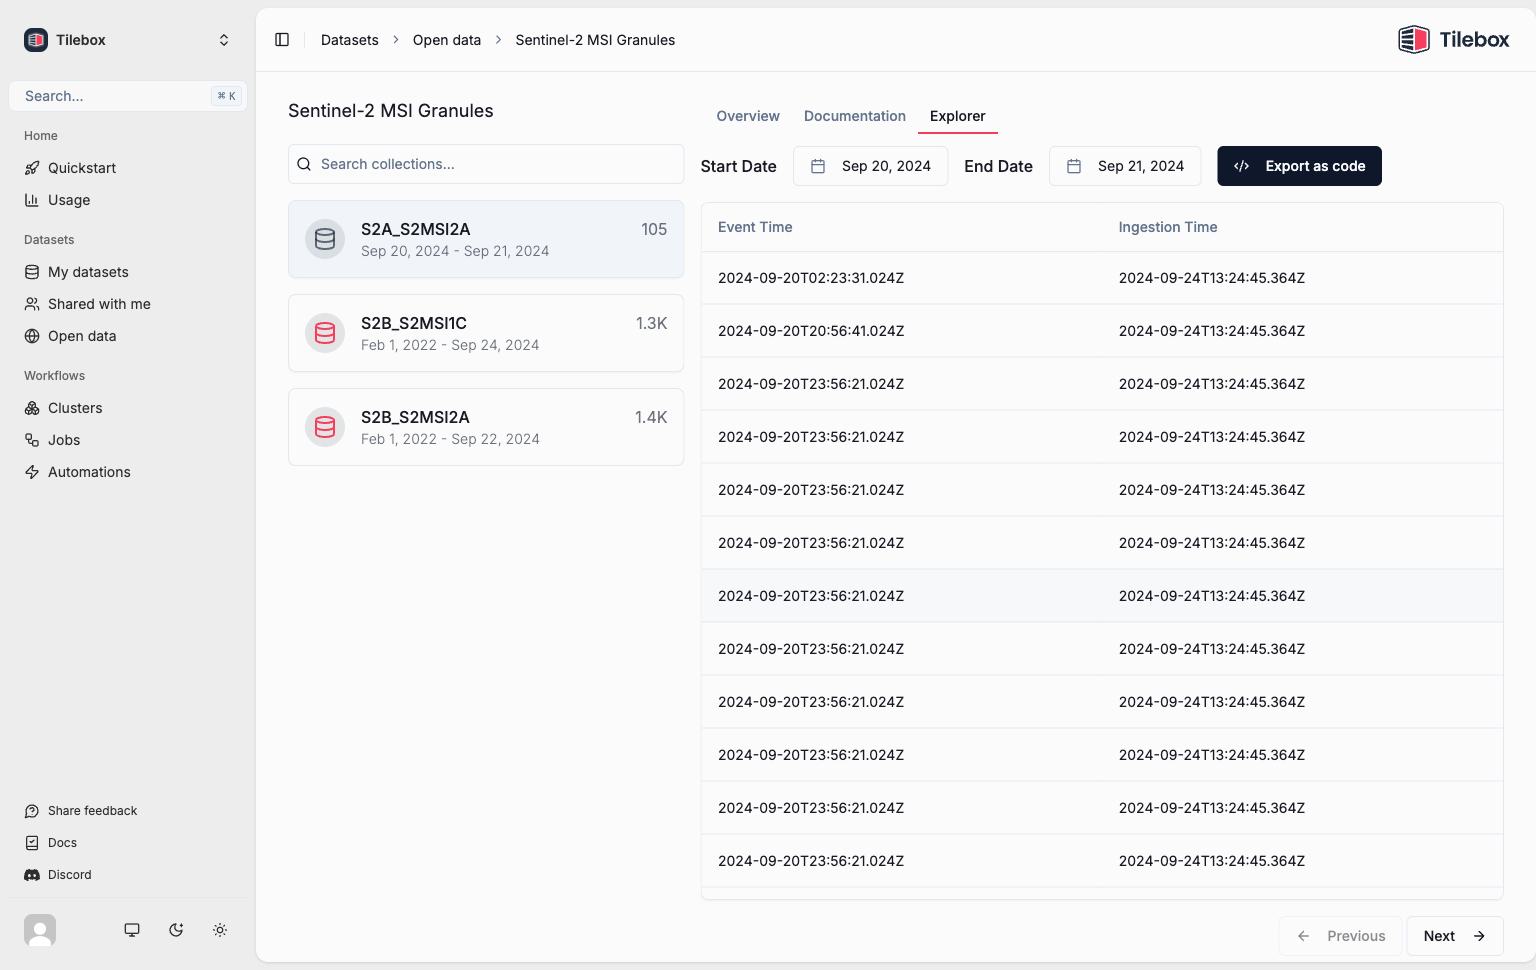Image resolution: width=1536 pixels, height=970 pixels.
Task: Open the Start Date picker Sep 20, 2024
Action: point(871,166)
